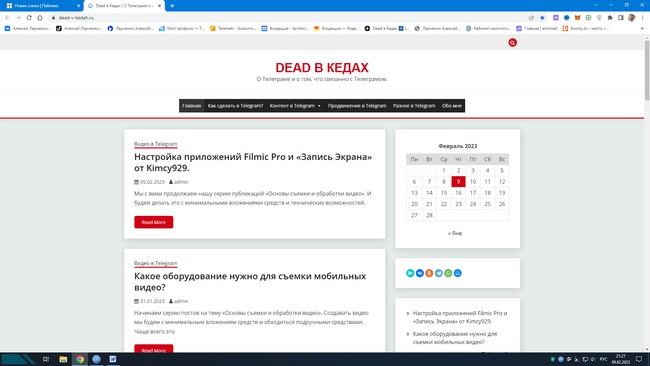Click Read More under Filmic Pro post
650x366 pixels.
pyautogui.click(x=153, y=222)
